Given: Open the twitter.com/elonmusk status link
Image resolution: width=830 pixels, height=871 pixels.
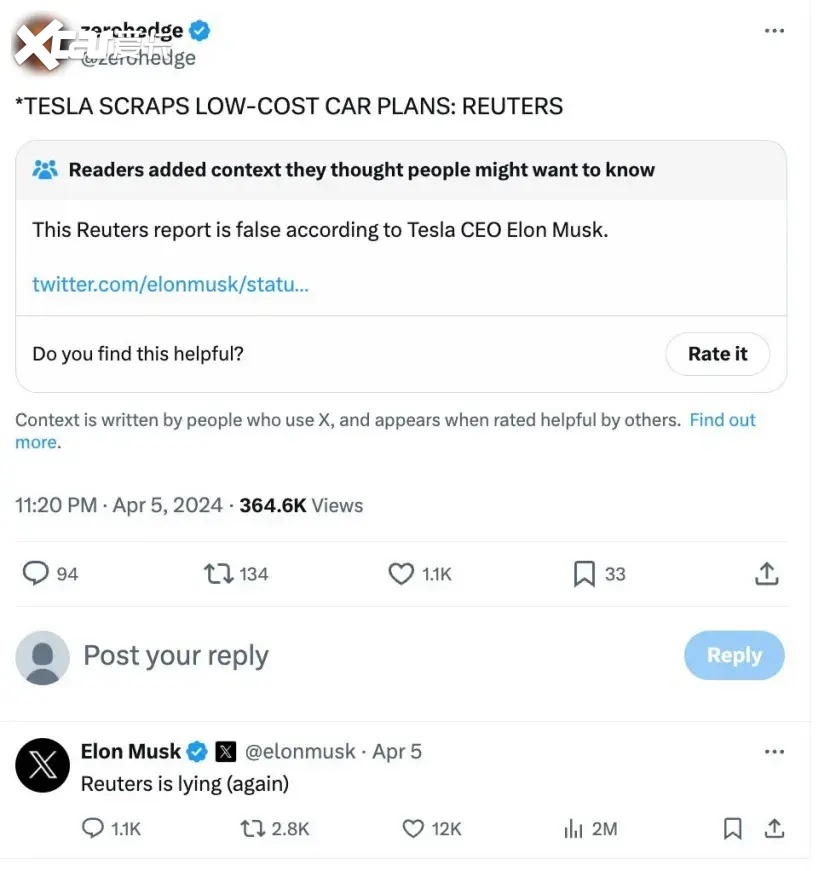Looking at the screenshot, I should click(x=170, y=284).
